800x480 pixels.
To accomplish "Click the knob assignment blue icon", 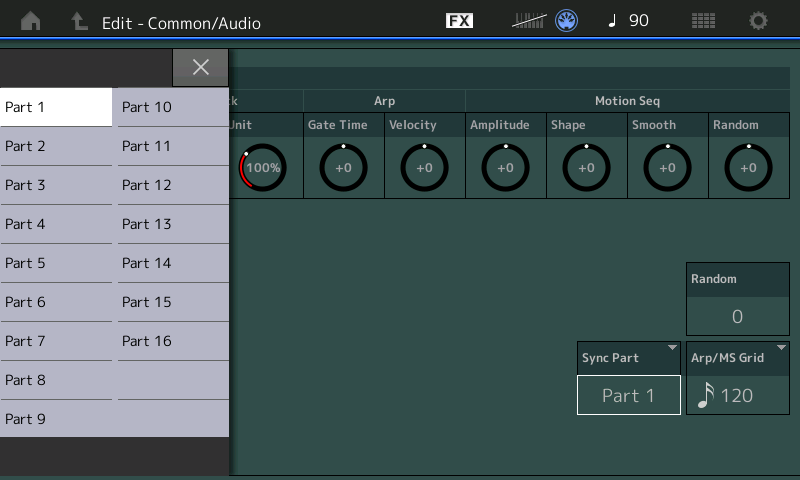I will click(x=566, y=21).
